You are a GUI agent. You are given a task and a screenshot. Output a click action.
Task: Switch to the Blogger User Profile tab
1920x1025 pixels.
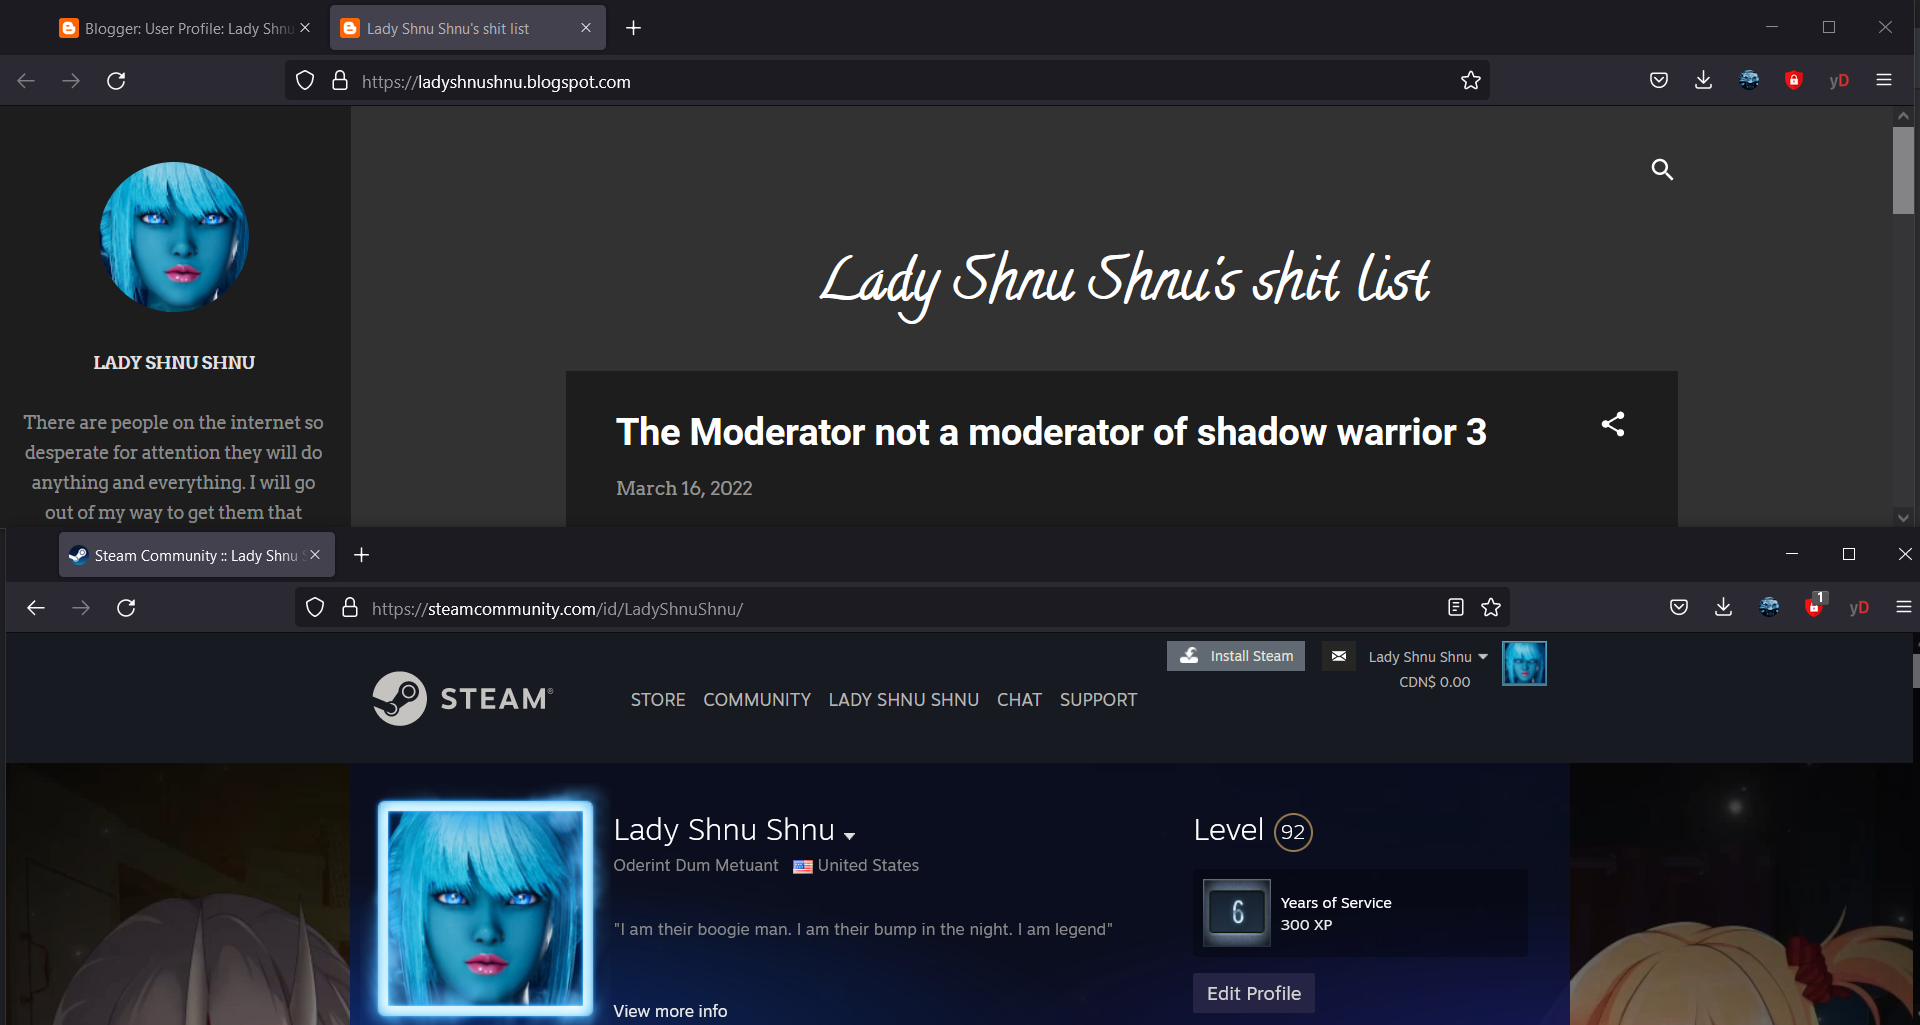coord(185,28)
